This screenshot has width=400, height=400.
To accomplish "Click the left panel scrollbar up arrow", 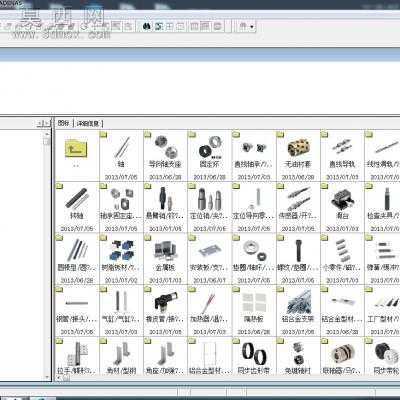I will pyautogui.click(x=47, y=134).
